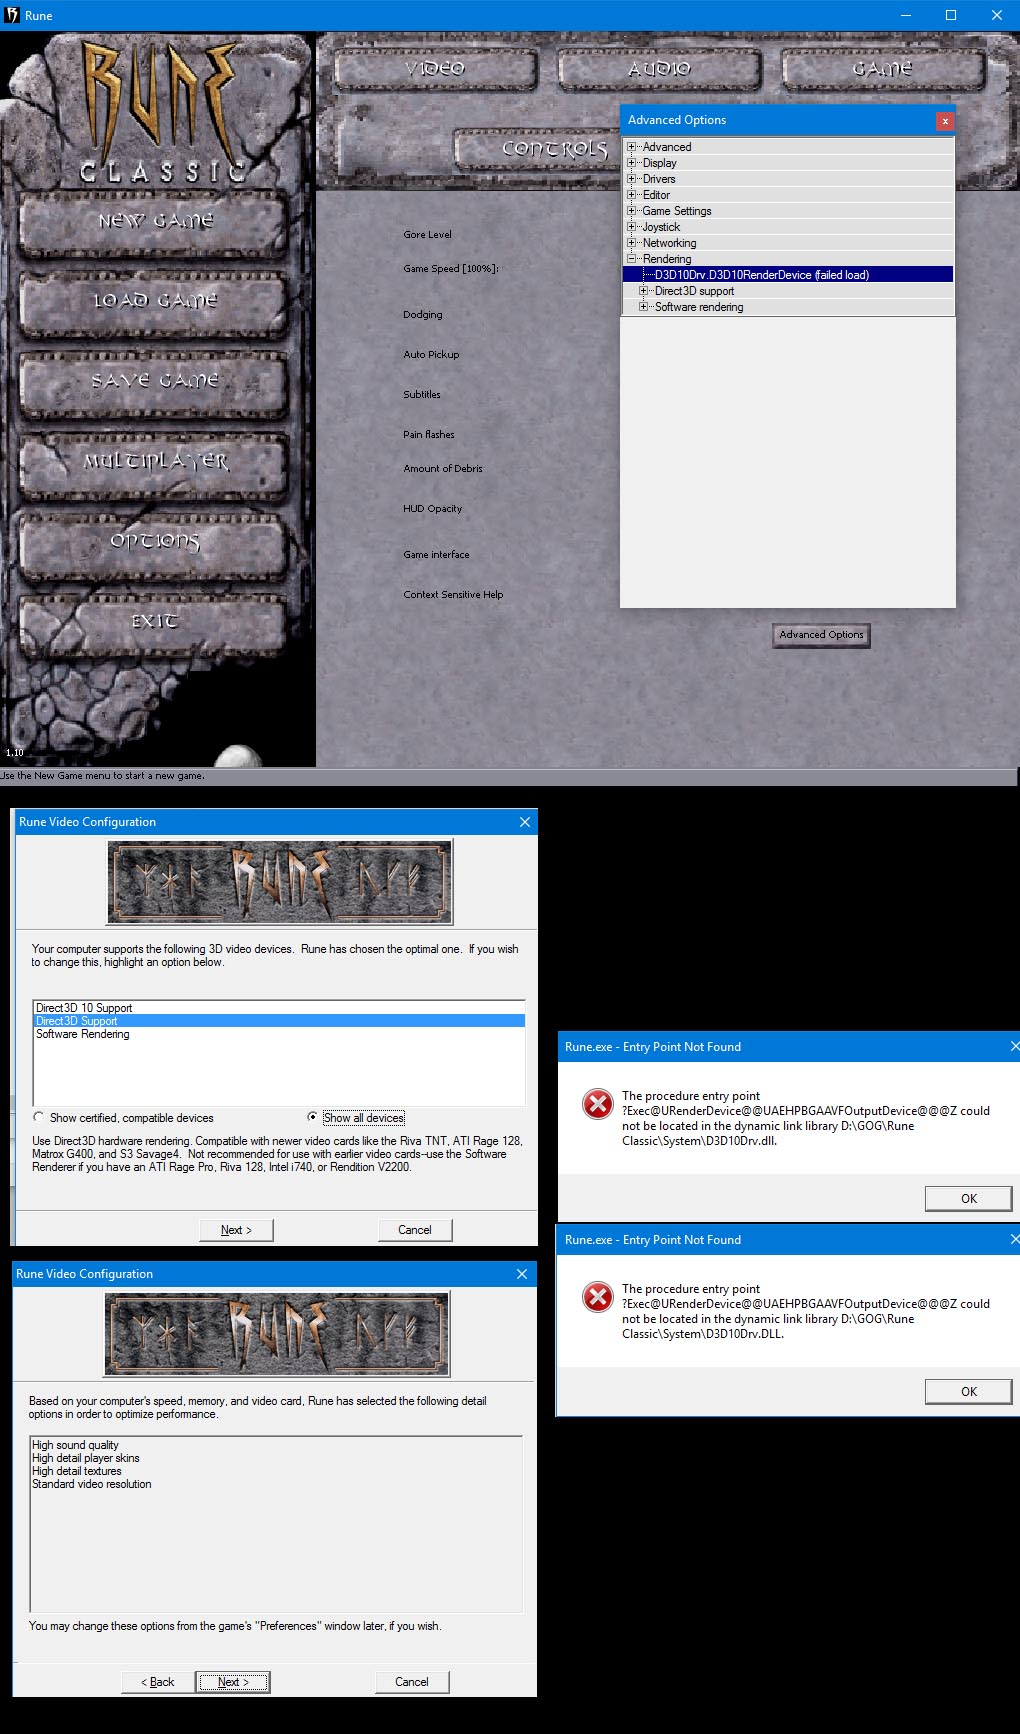Viewport: 1020px width, 1734px height.
Task: Expand the Game Settings tree node
Action: (x=631, y=211)
